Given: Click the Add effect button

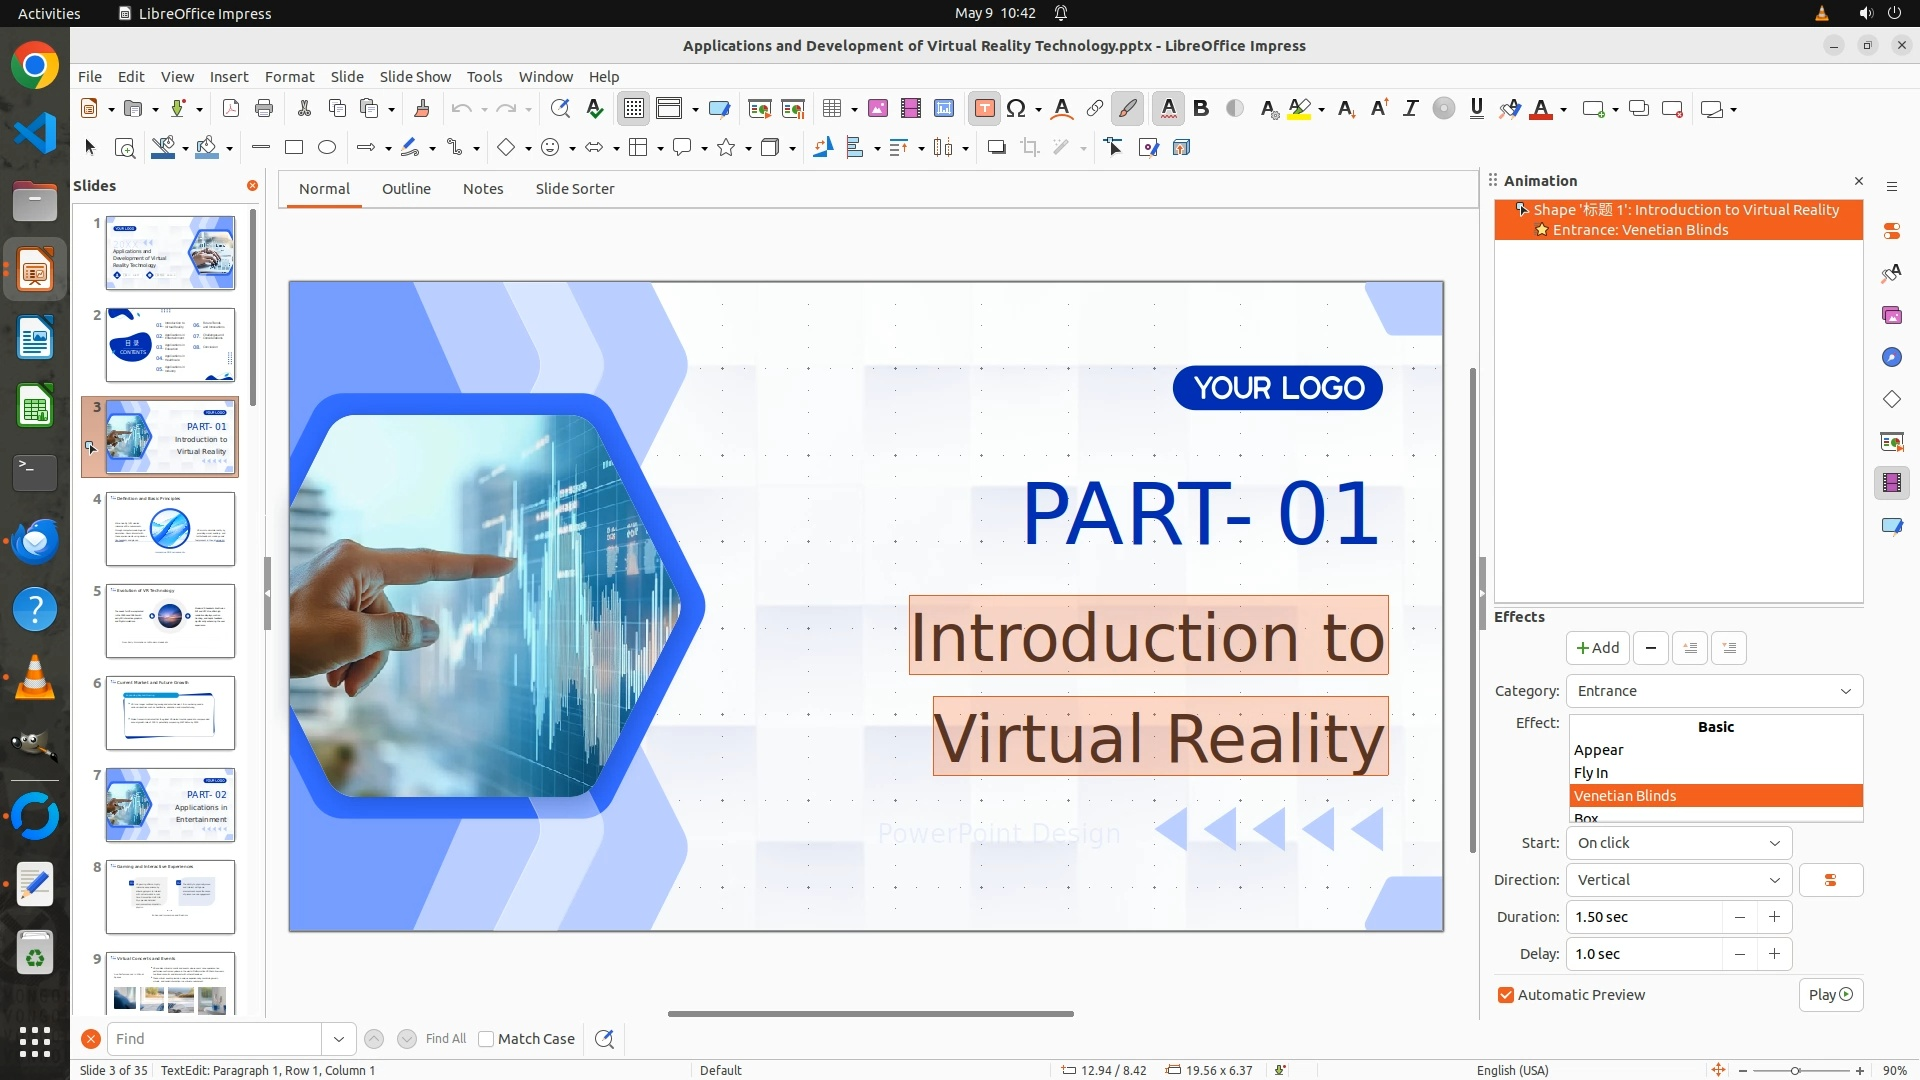Looking at the screenshot, I should click(1597, 648).
